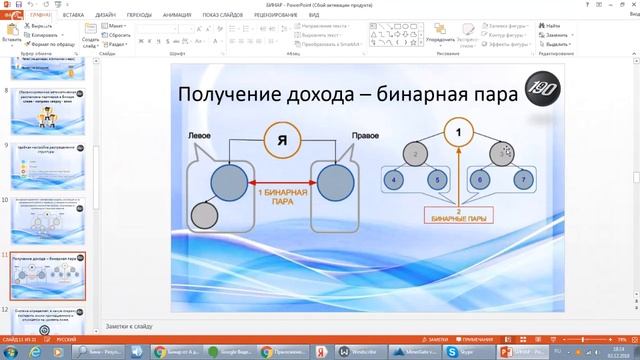The width and height of the screenshot is (640, 360).
Task: Toggle strikethrough abc formatting
Action: click(x=176, y=41)
